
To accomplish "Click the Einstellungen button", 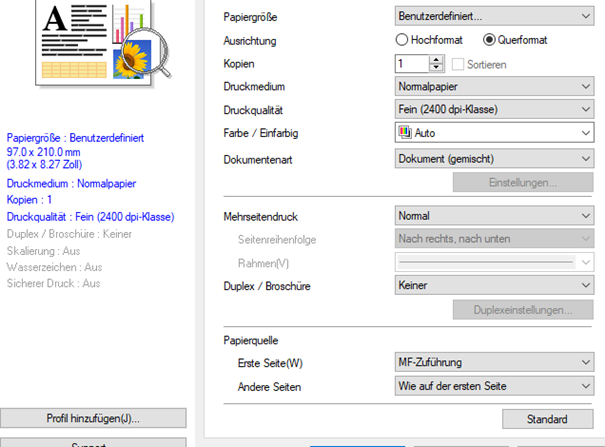I will pos(522,182).
